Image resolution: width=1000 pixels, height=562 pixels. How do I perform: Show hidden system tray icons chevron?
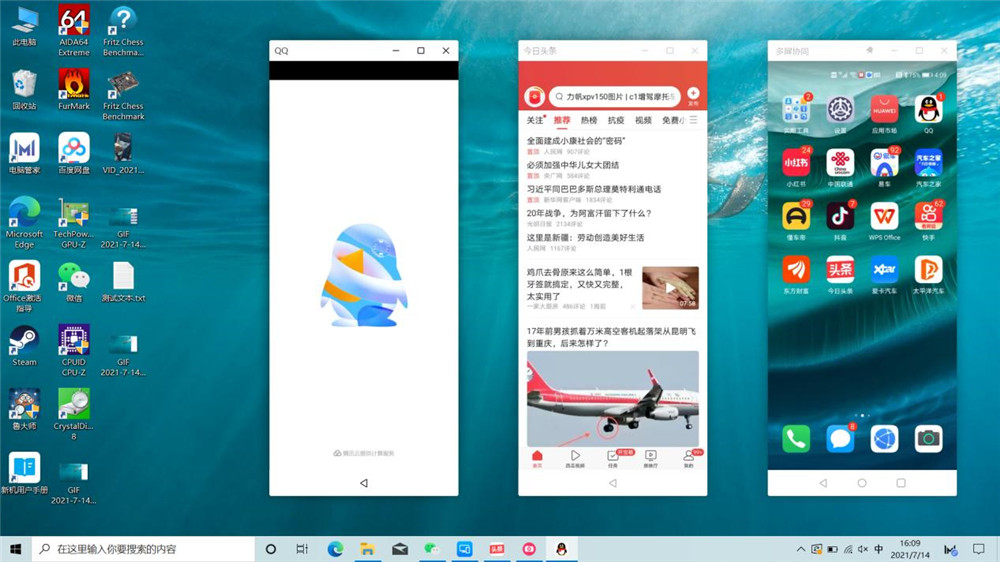800,549
